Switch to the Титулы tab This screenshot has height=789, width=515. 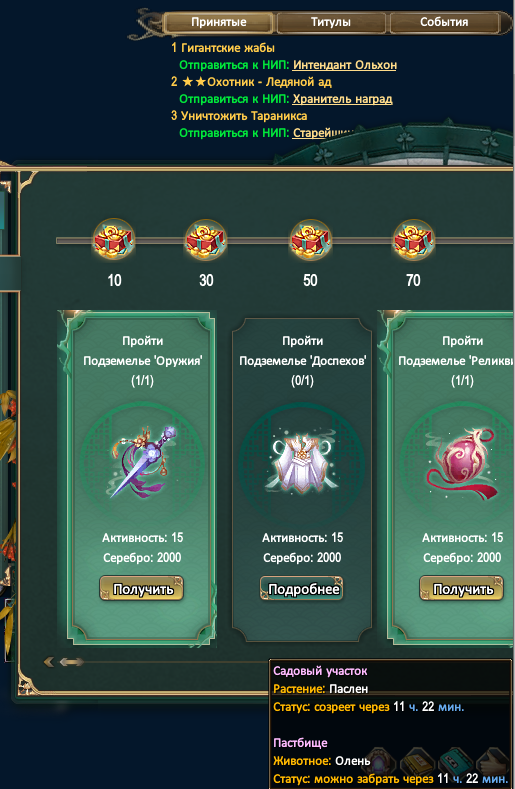pos(331,22)
